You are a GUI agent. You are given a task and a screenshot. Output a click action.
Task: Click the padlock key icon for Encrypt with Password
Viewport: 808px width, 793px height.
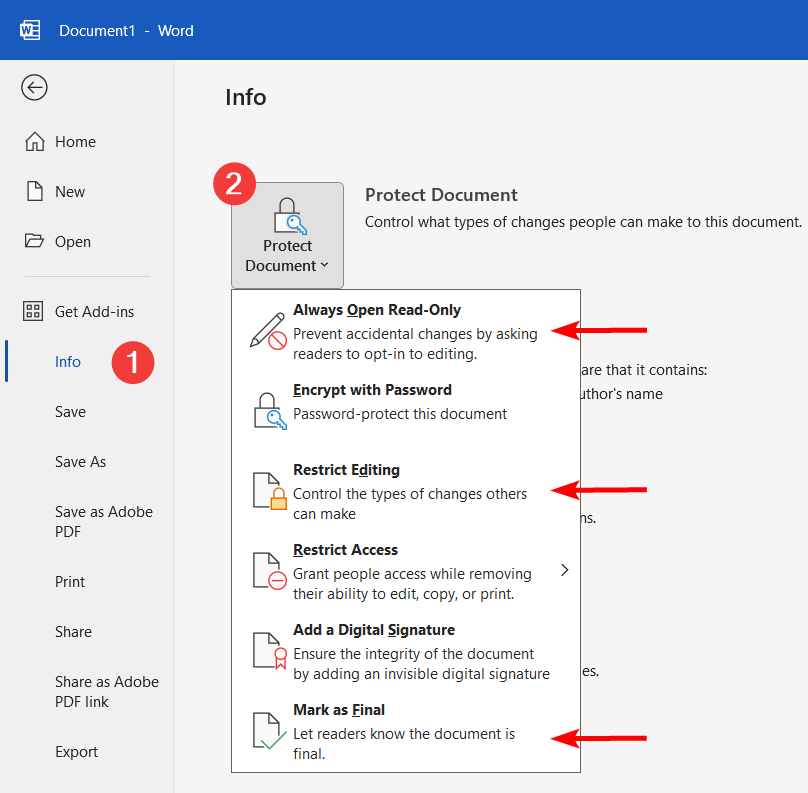coord(268,409)
